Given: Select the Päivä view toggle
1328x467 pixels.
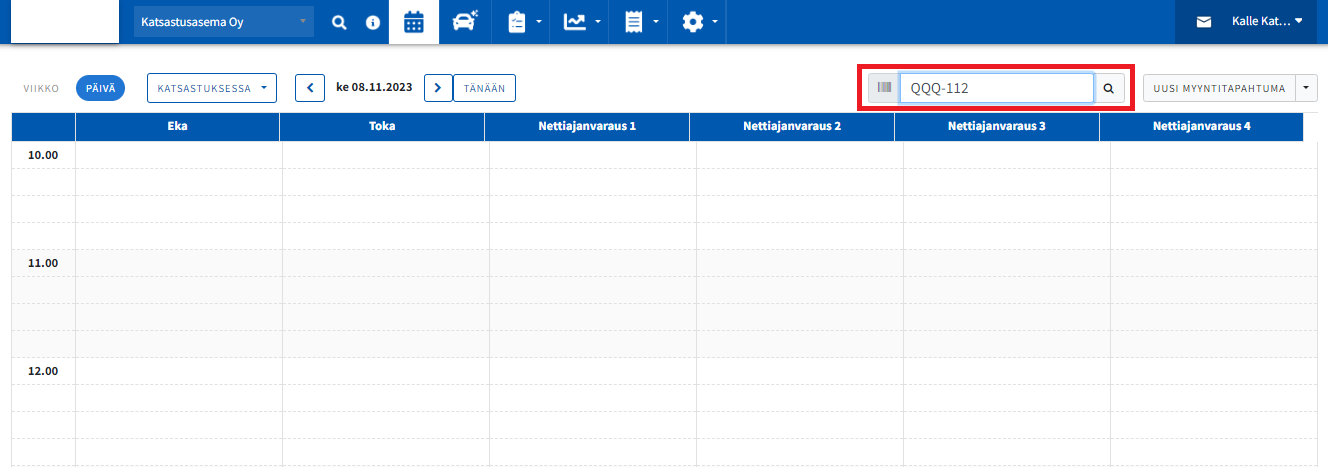Looking at the screenshot, I should tap(100, 88).
